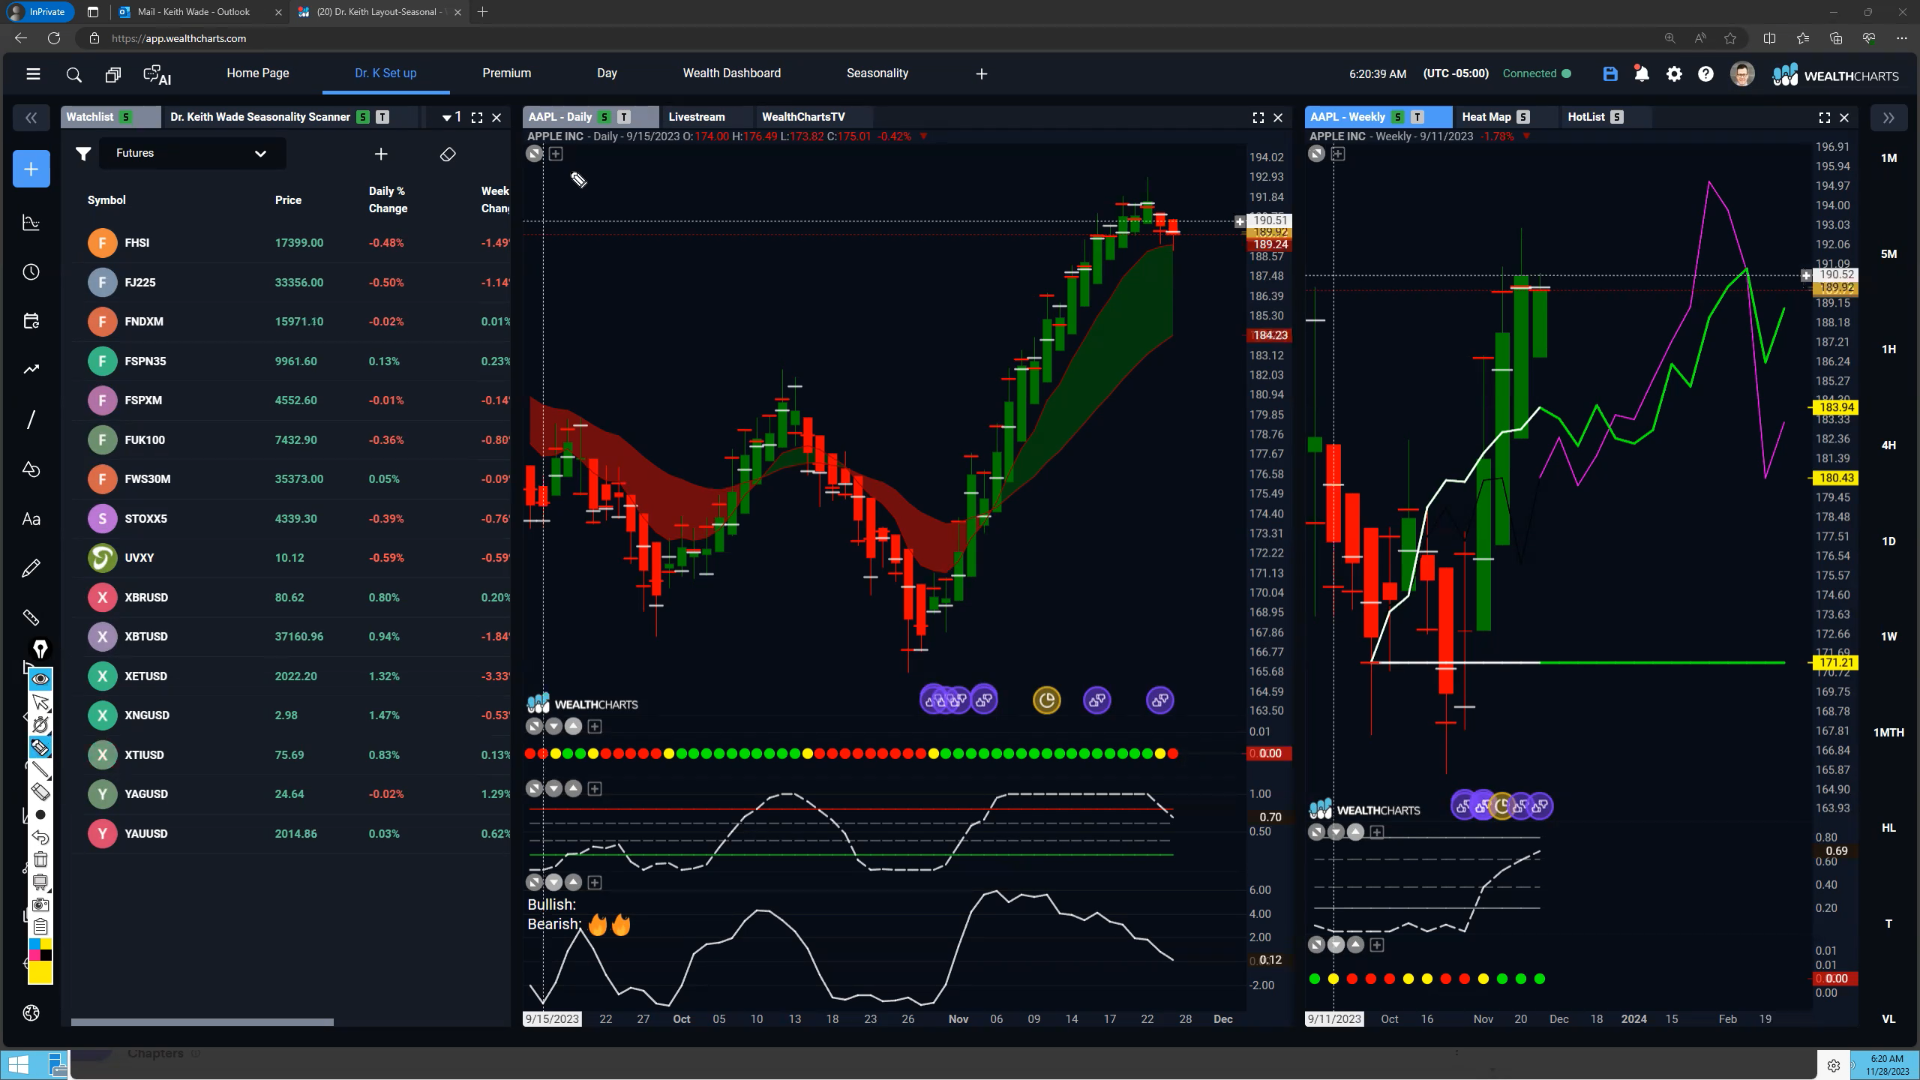1920x1080 pixels.
Task: Click the blue add widget plus button
Action: point(31,169)
